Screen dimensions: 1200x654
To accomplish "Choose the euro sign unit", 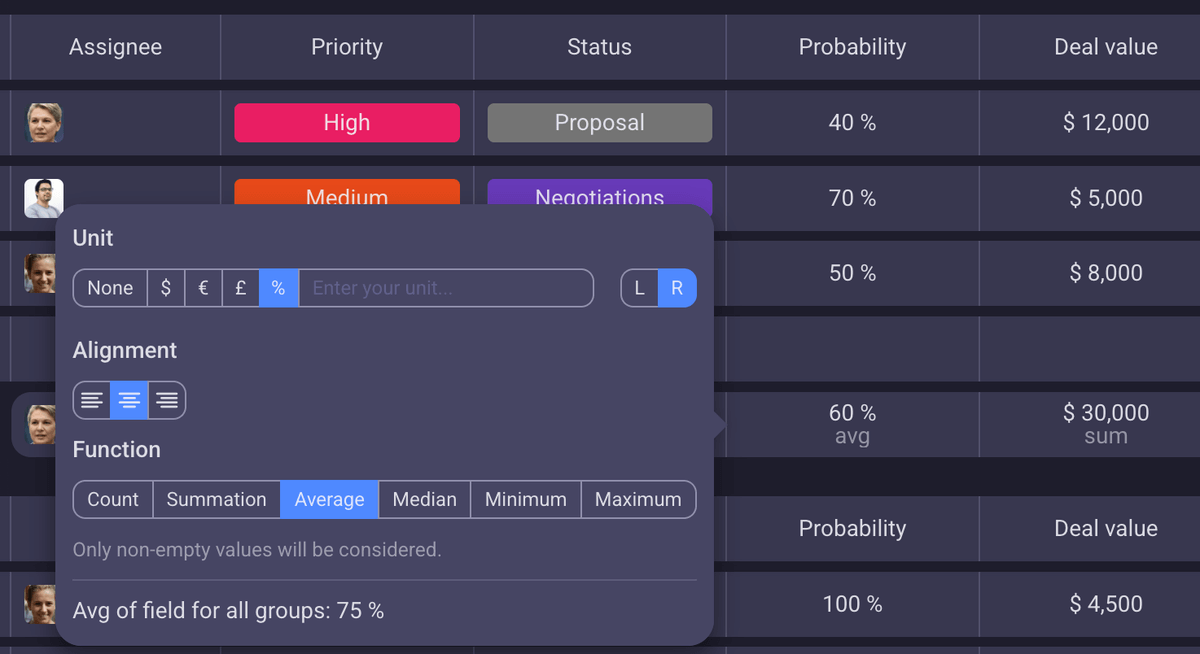I will click(203, 288).
